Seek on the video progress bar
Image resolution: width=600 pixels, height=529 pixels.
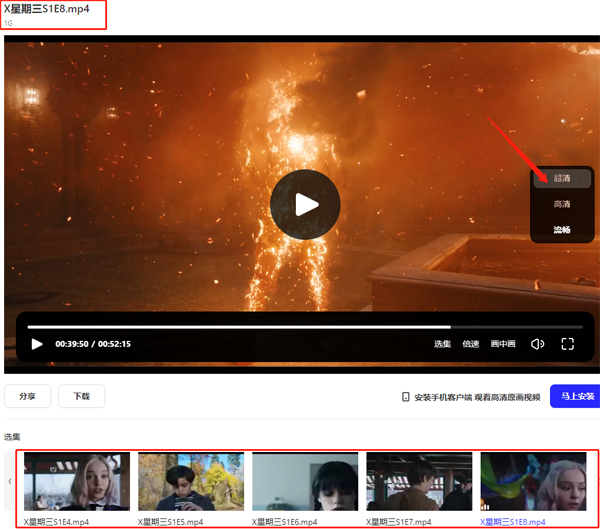coord(305,327)
